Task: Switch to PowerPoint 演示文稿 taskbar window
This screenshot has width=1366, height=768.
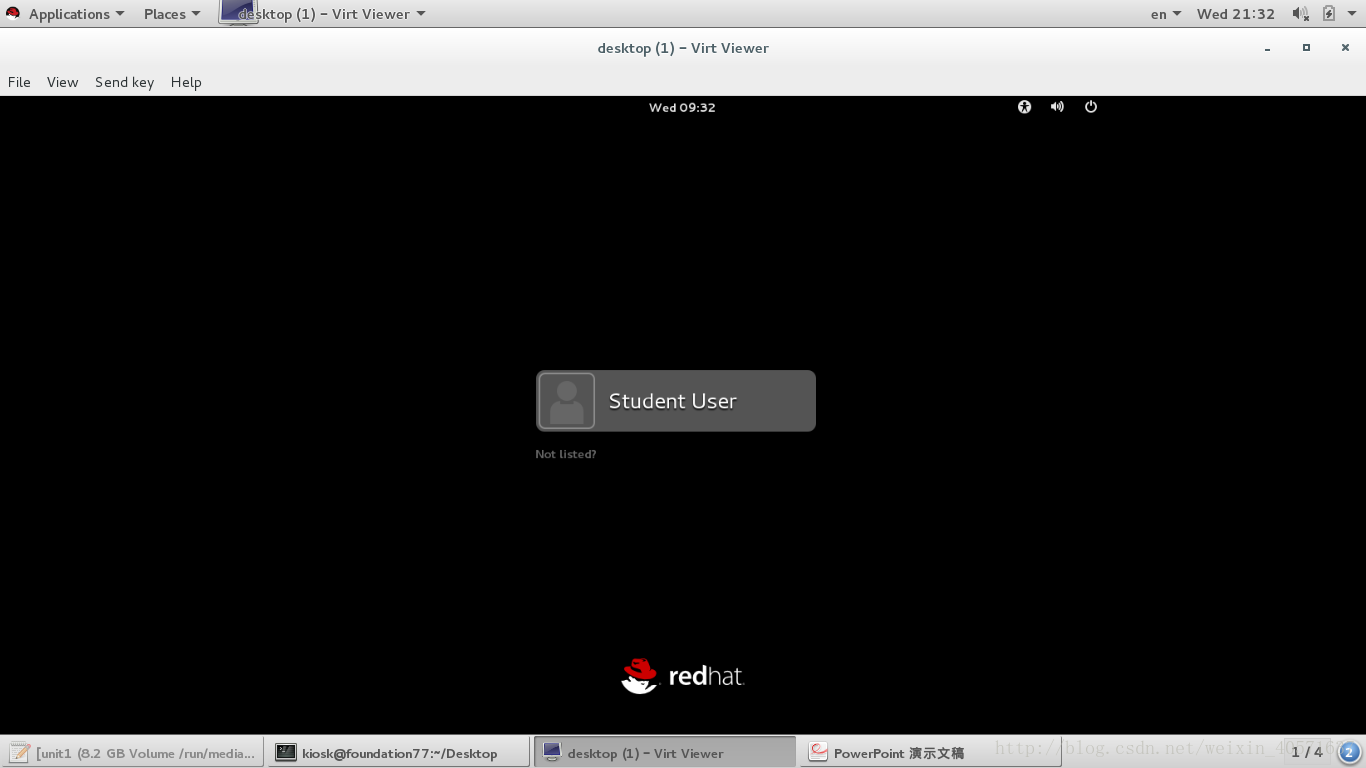Action: pyautogui.click(x=931, y=753)
